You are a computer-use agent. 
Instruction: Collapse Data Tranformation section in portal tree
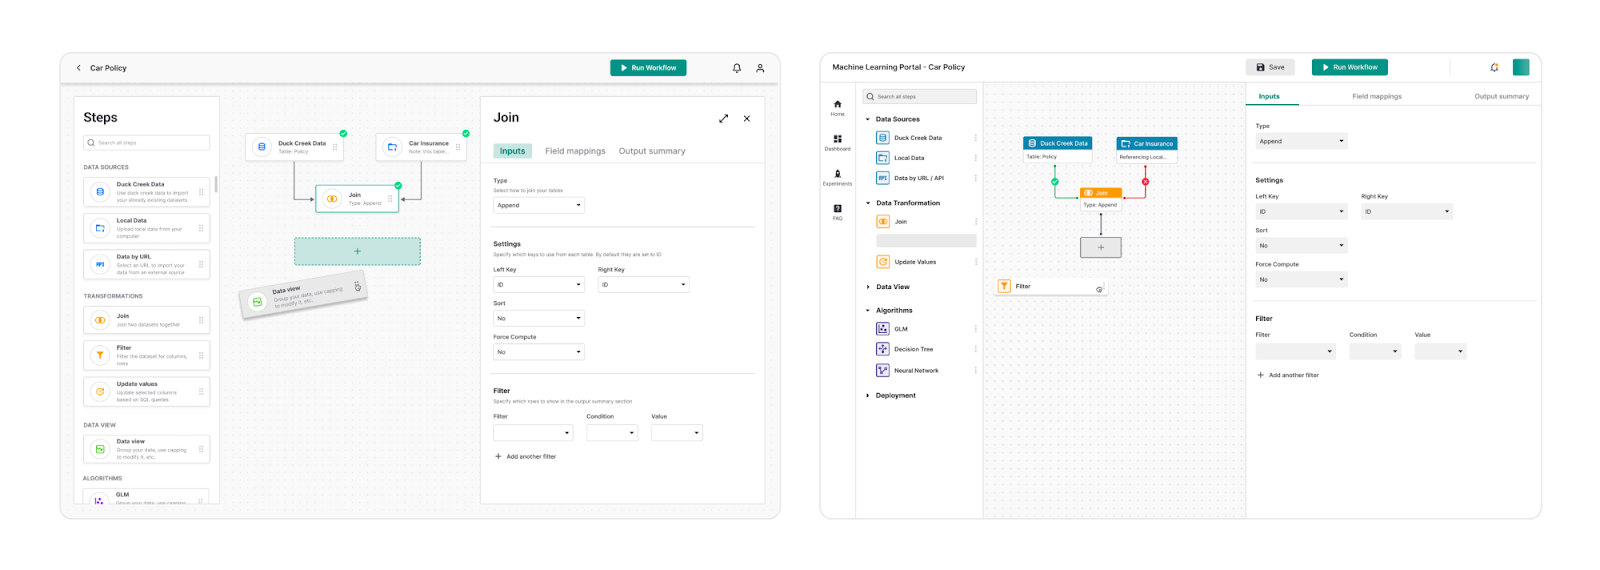[868, 203]
